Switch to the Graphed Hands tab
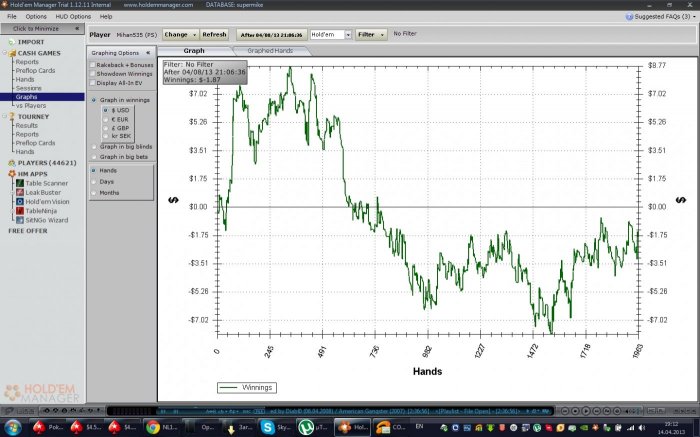Screen dimensions: 700x437 [268, 50]
